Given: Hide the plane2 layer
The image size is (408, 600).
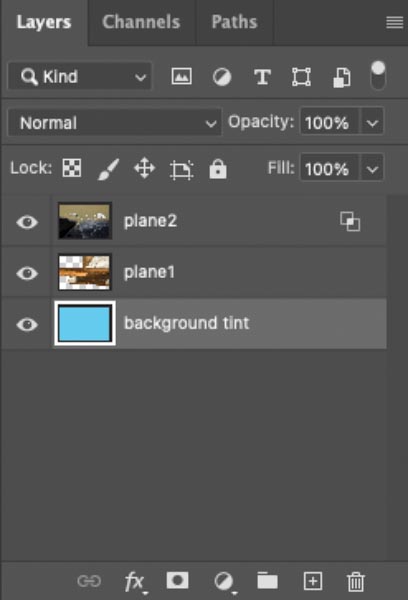Looking at the screenshot, I should 27,222.
